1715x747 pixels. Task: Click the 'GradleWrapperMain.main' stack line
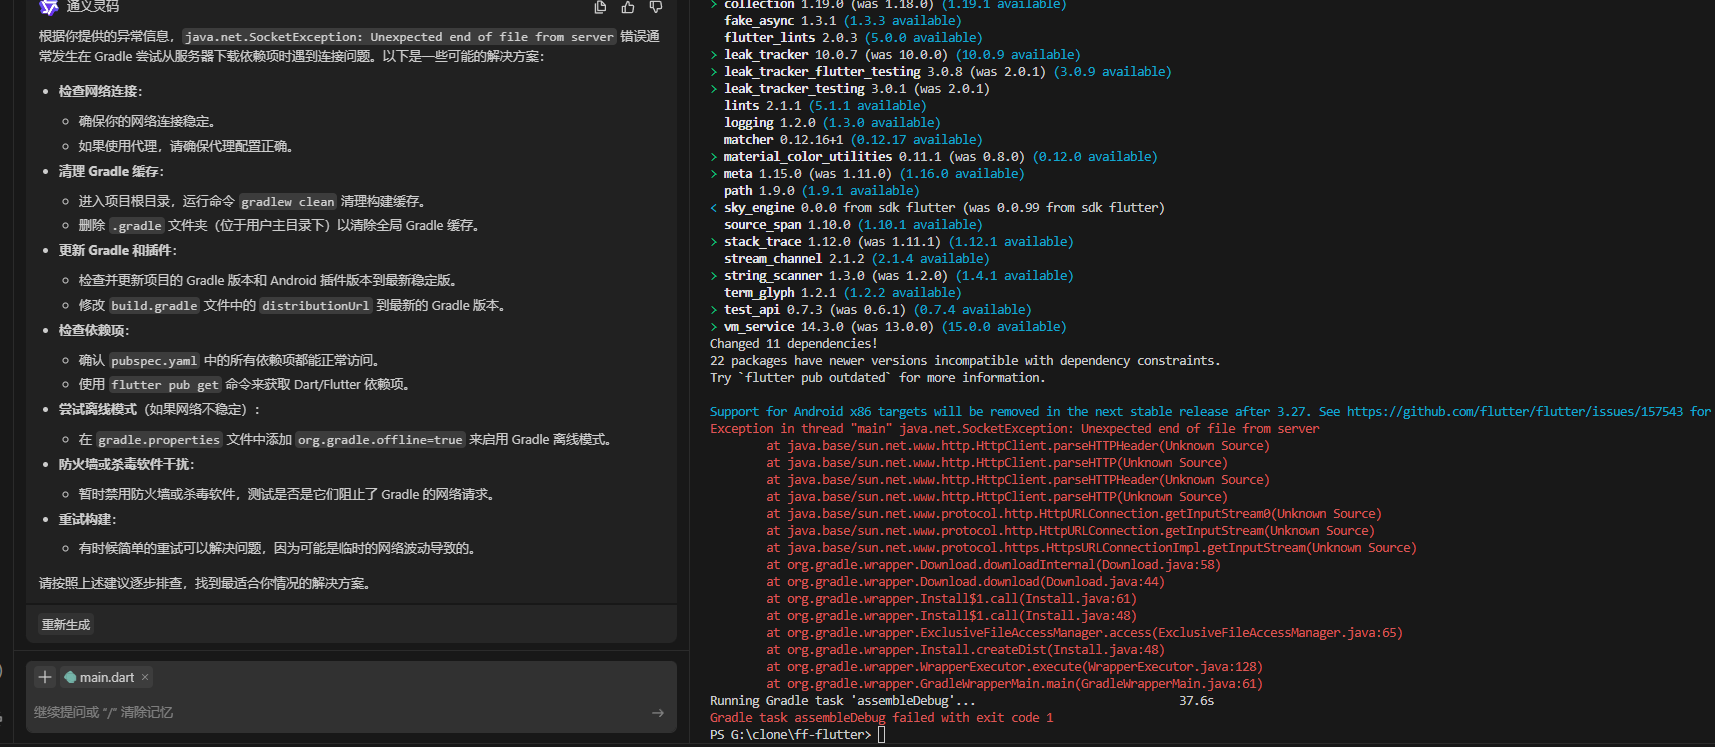[1014, 684]
